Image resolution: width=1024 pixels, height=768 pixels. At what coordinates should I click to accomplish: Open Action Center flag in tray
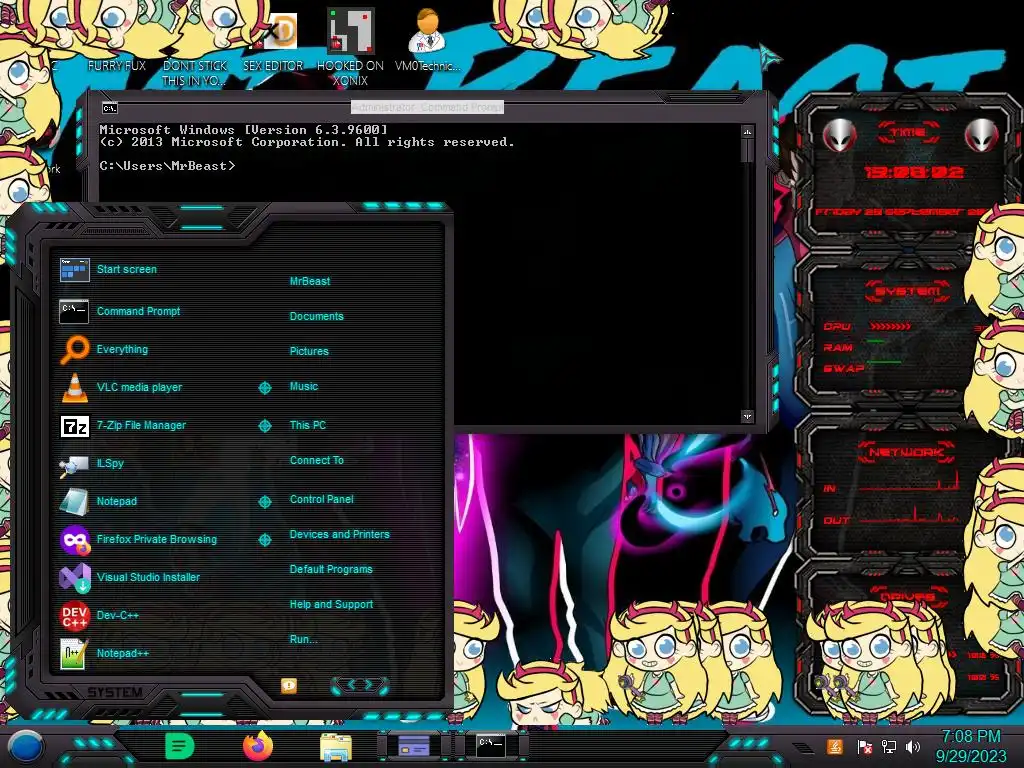[864, 747]
